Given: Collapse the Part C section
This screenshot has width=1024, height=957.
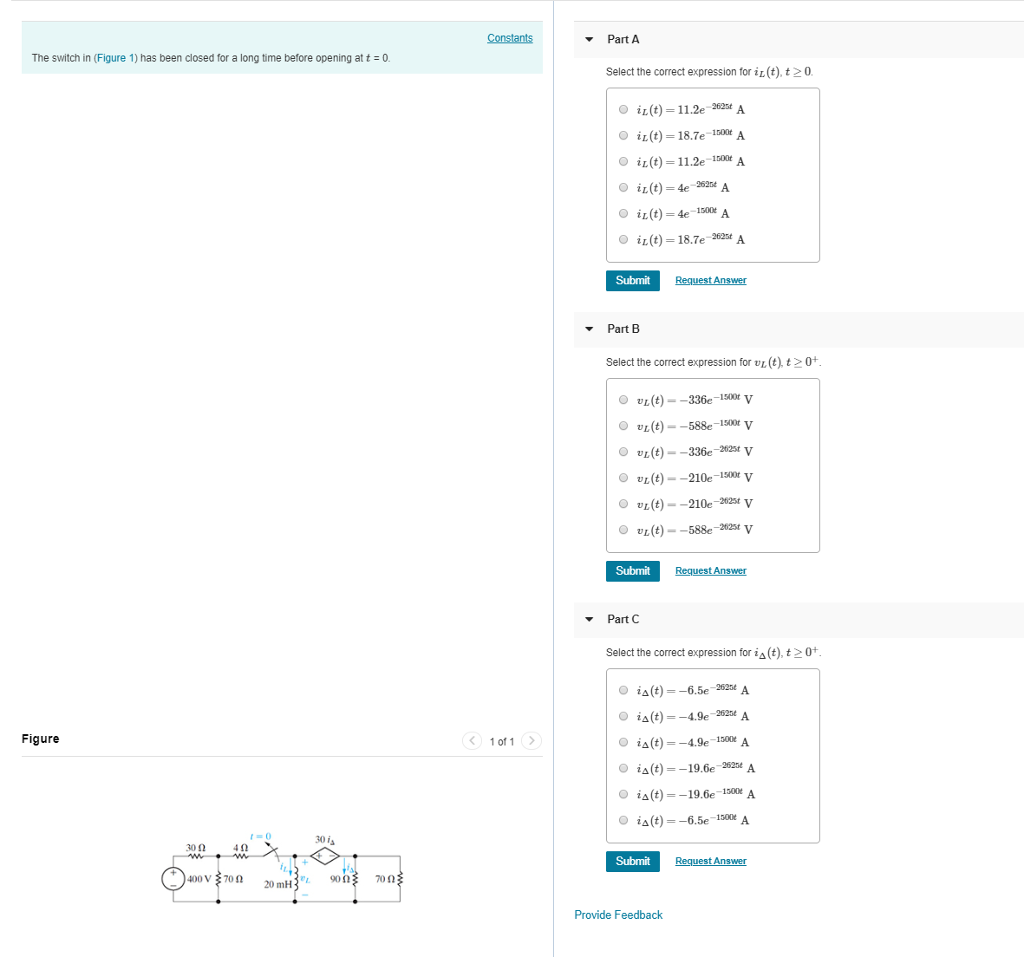Looking at the screenshot, I should pos(589,619).
